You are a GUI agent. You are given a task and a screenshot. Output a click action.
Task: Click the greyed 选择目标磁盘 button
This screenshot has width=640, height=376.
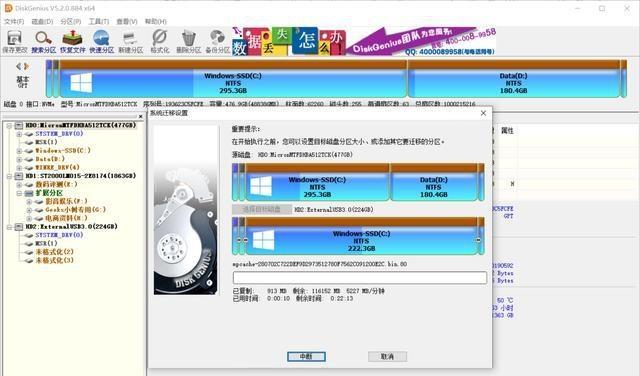(262, 209)
